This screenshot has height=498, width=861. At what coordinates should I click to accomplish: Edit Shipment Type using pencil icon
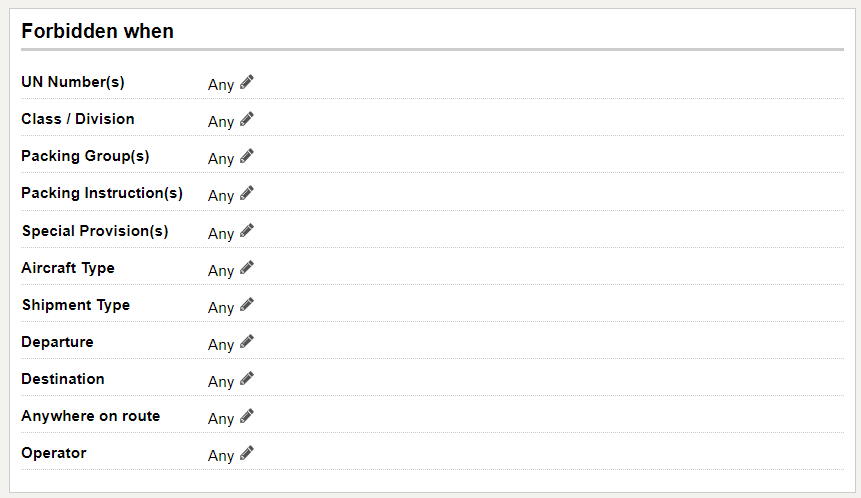[247, 305]
